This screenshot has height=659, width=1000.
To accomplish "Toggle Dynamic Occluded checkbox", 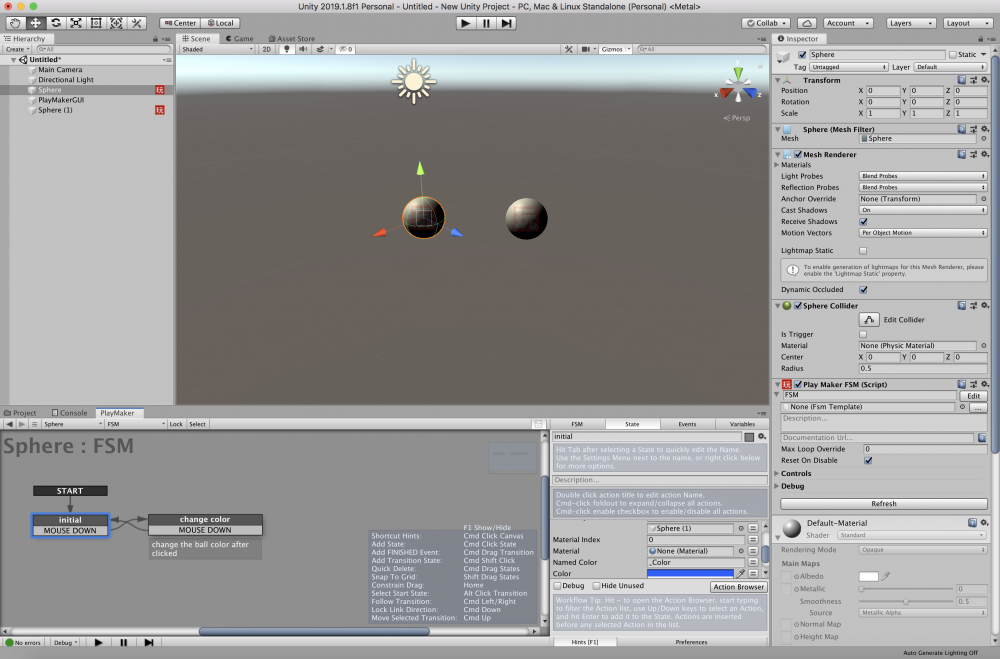I will coord(863,290).
